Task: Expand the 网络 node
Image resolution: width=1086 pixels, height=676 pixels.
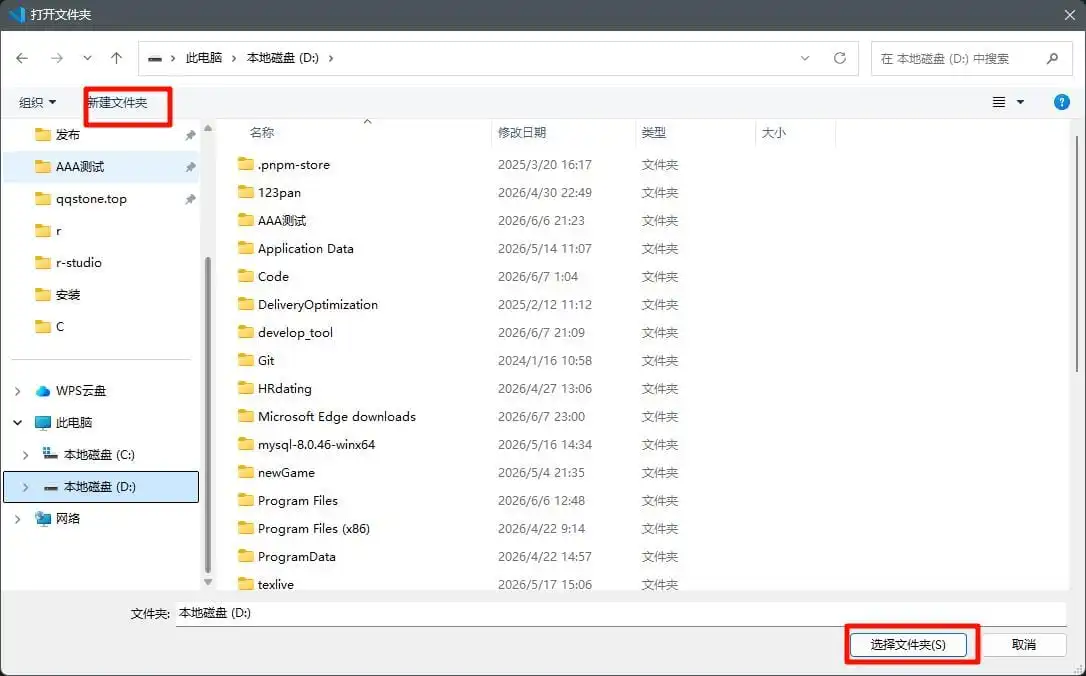Action: [17, 519]
